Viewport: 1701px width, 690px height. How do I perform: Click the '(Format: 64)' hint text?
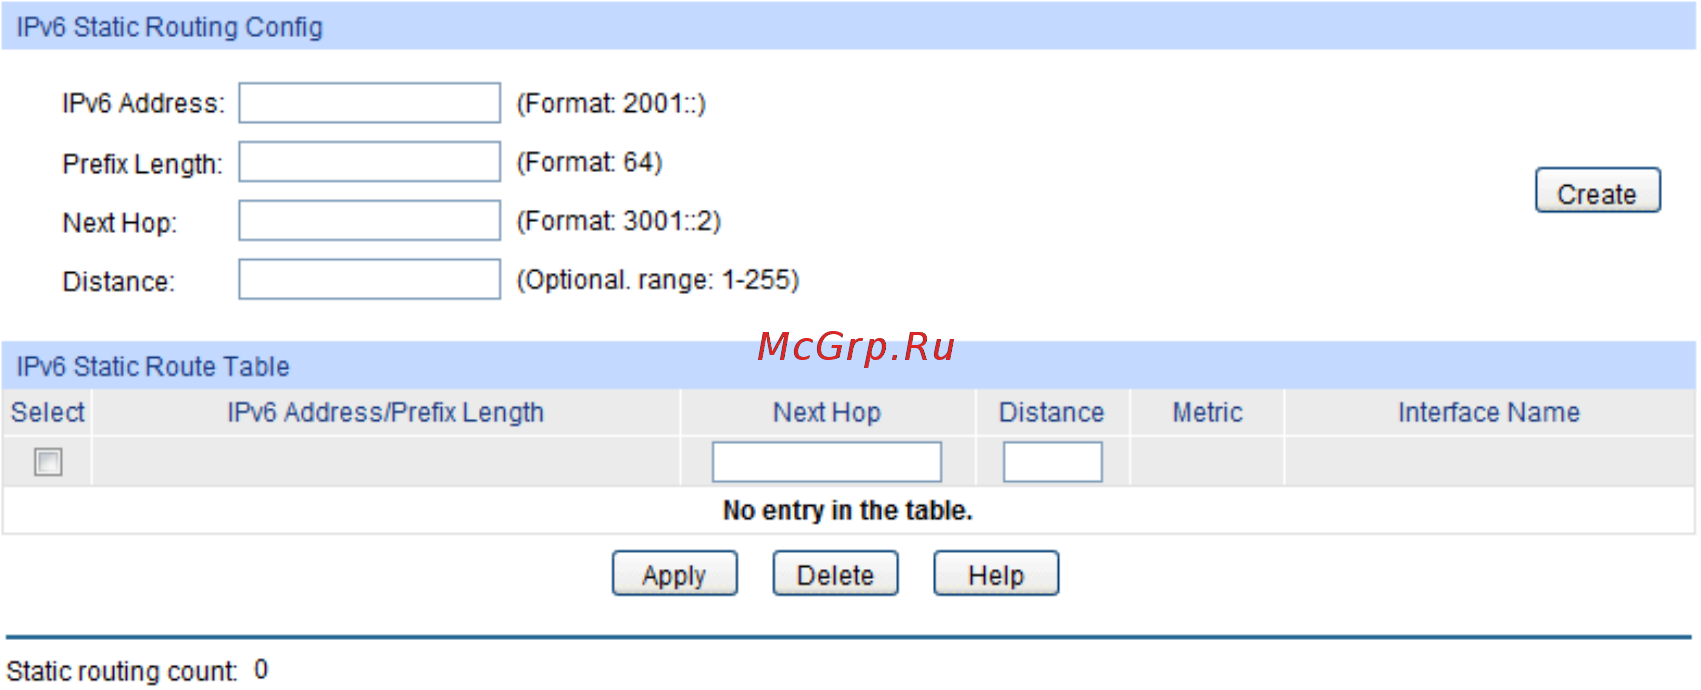click(589, 162)
